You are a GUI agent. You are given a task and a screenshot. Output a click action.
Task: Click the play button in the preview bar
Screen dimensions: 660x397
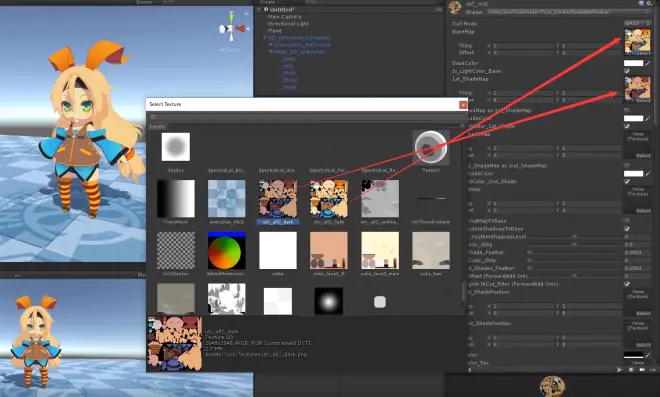coord(619,370)
